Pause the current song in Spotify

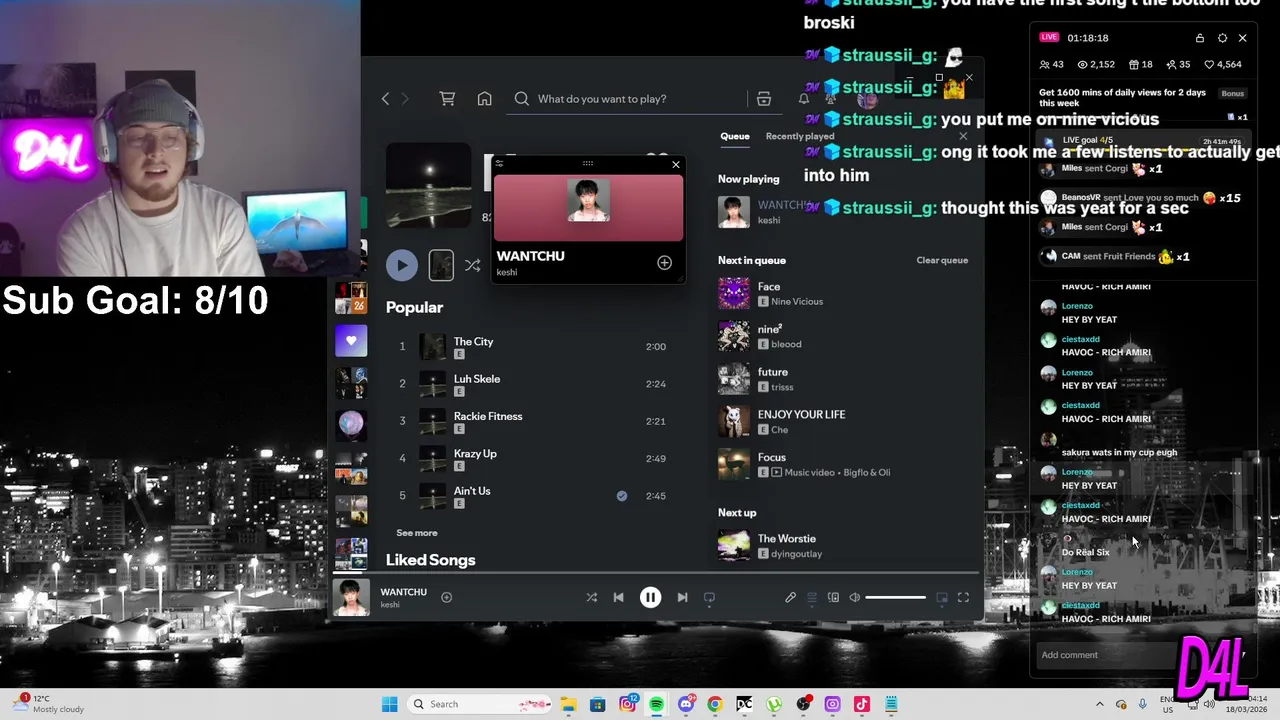click(650, 597)
